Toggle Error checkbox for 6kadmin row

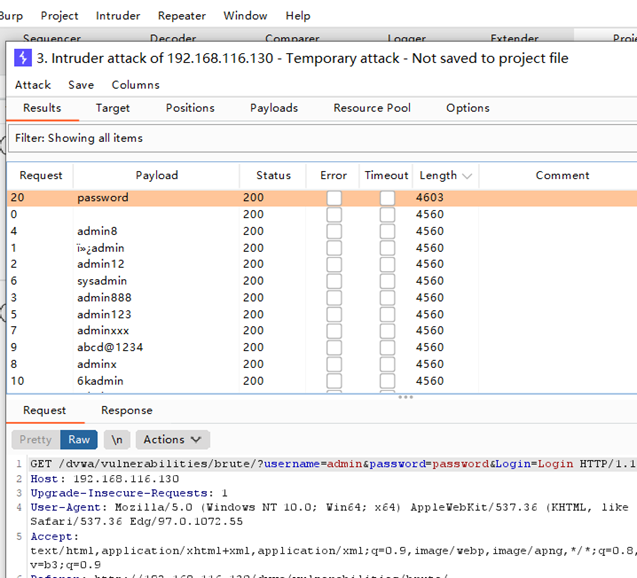tap(334, 381)
